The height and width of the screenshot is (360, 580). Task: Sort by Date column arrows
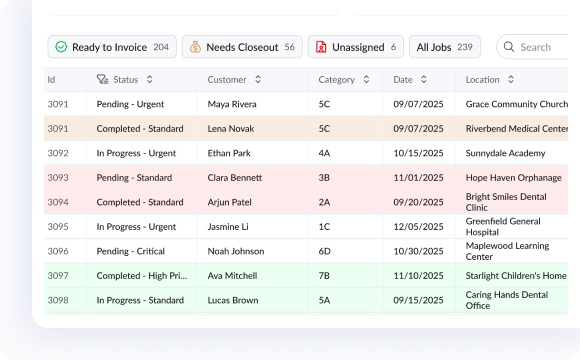(424, 79)
